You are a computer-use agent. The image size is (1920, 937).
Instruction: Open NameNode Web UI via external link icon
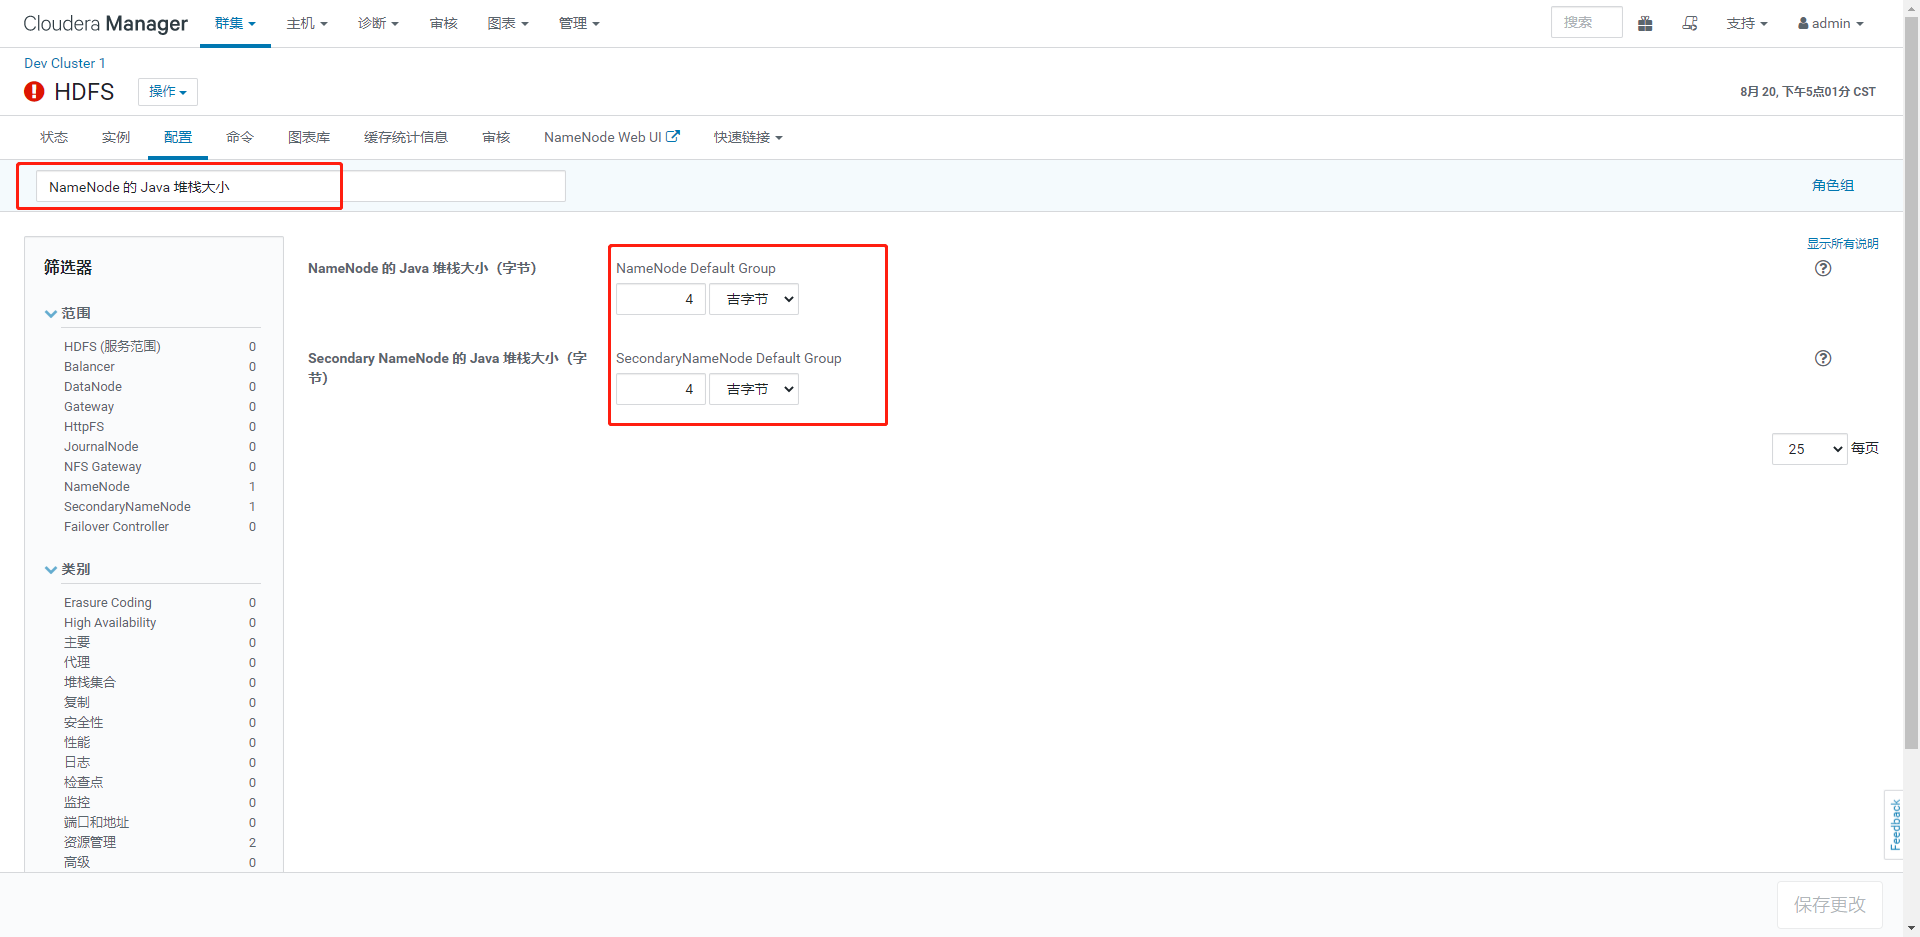(x=674, y=136)
